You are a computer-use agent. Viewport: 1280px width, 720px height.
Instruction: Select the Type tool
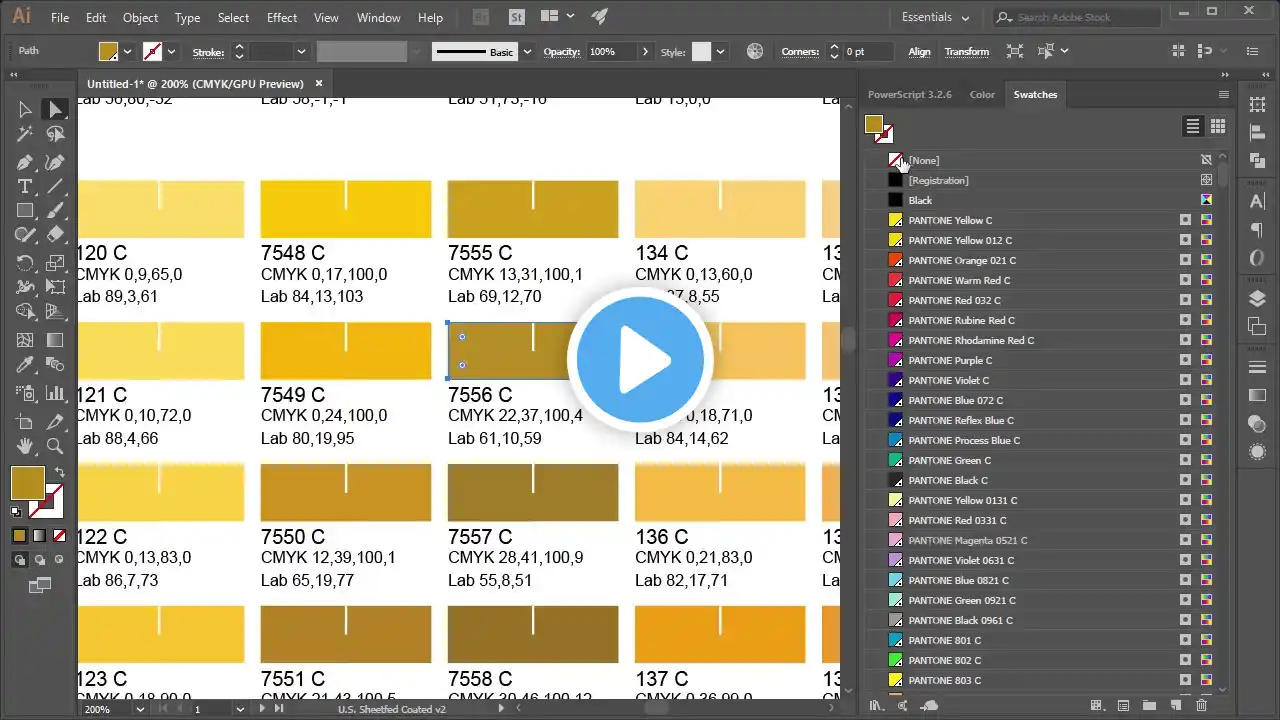25,187
